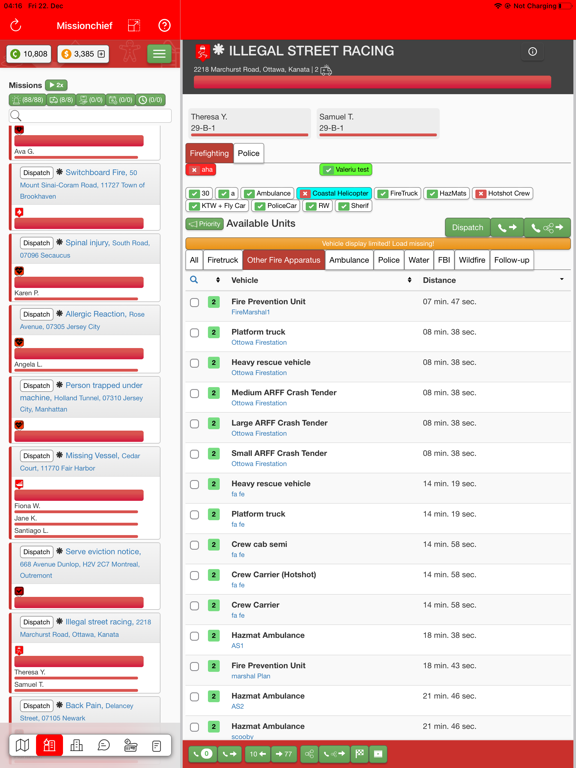Image resolution: width=576 pixels, height=768 pixels.
Task: Open the fullscreen expand icon in header
Action: coord(134,25)
